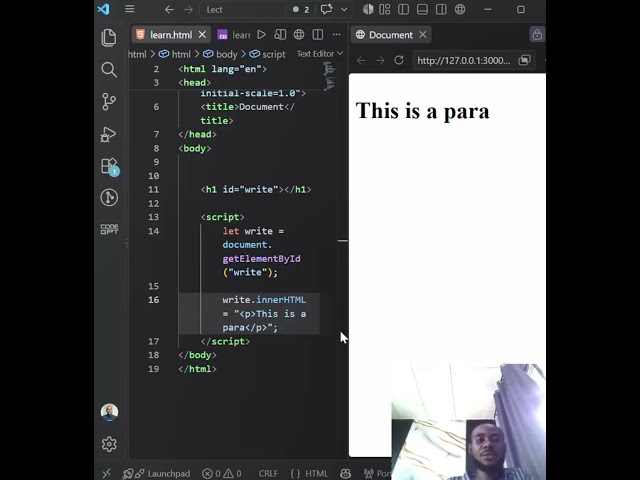Click the globe icon in title bar
The image size is (640, 480).
tap(460, 9)
